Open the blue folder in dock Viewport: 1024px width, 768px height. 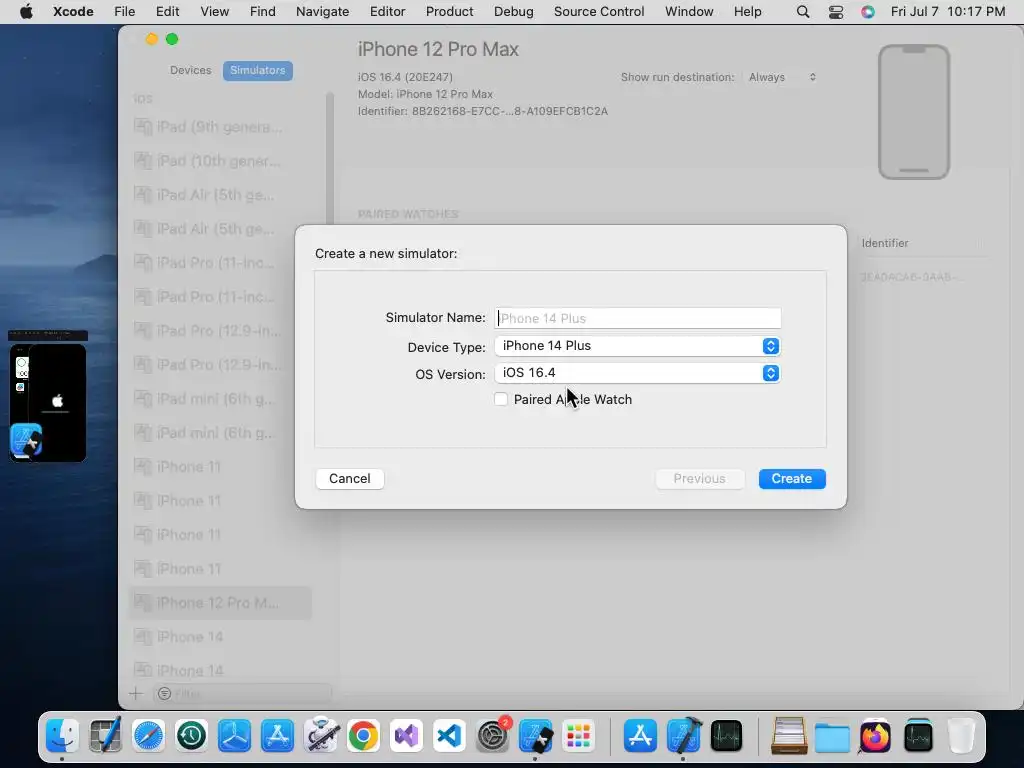point(832,737)
